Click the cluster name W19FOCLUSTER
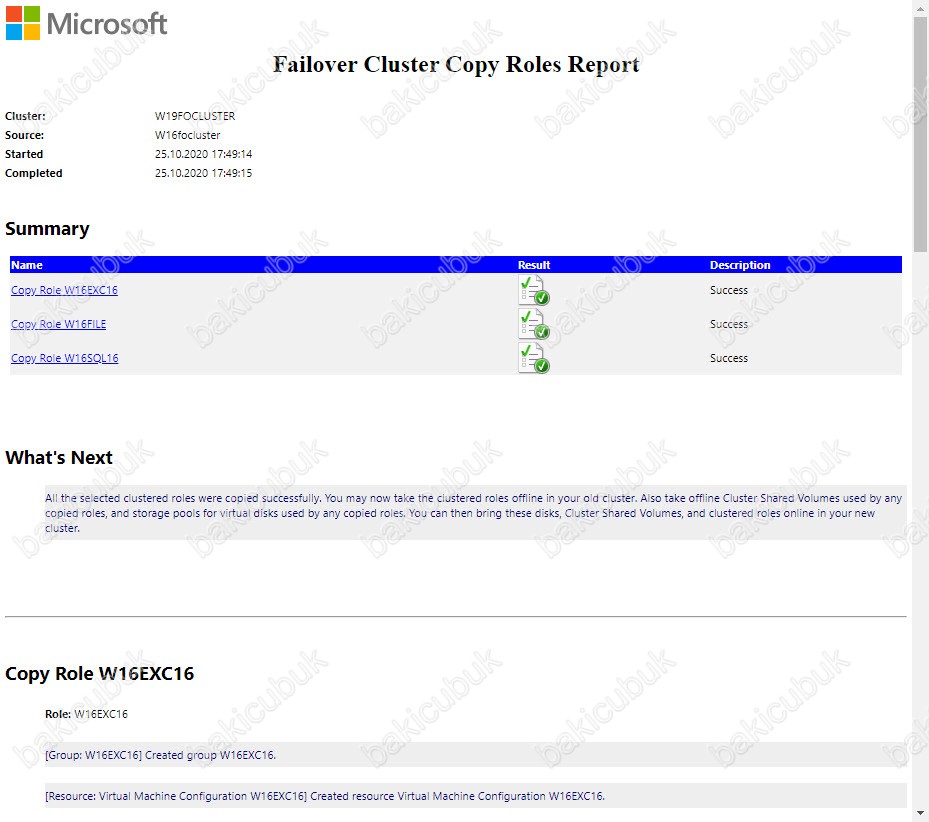This screenshot has width=929, height=822. [x=195, y=116]
